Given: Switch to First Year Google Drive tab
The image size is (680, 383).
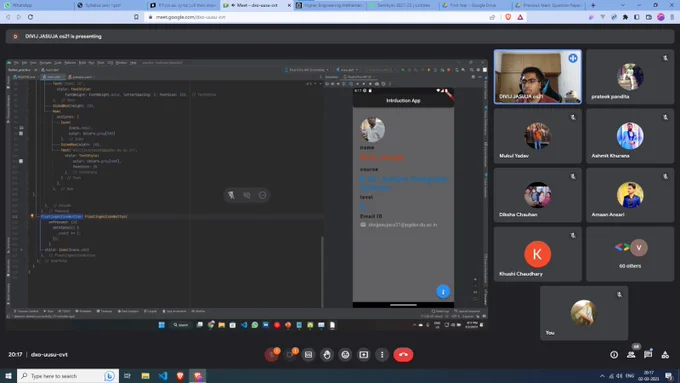Looking at the screenshot, I should [x=476, y=5].
